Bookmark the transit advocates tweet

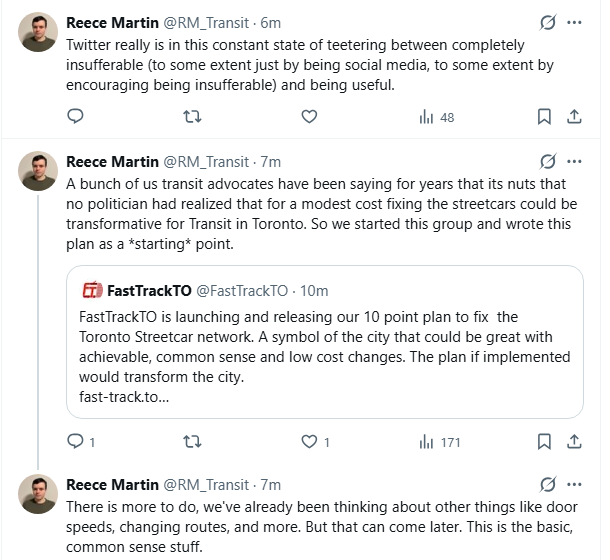544,441
